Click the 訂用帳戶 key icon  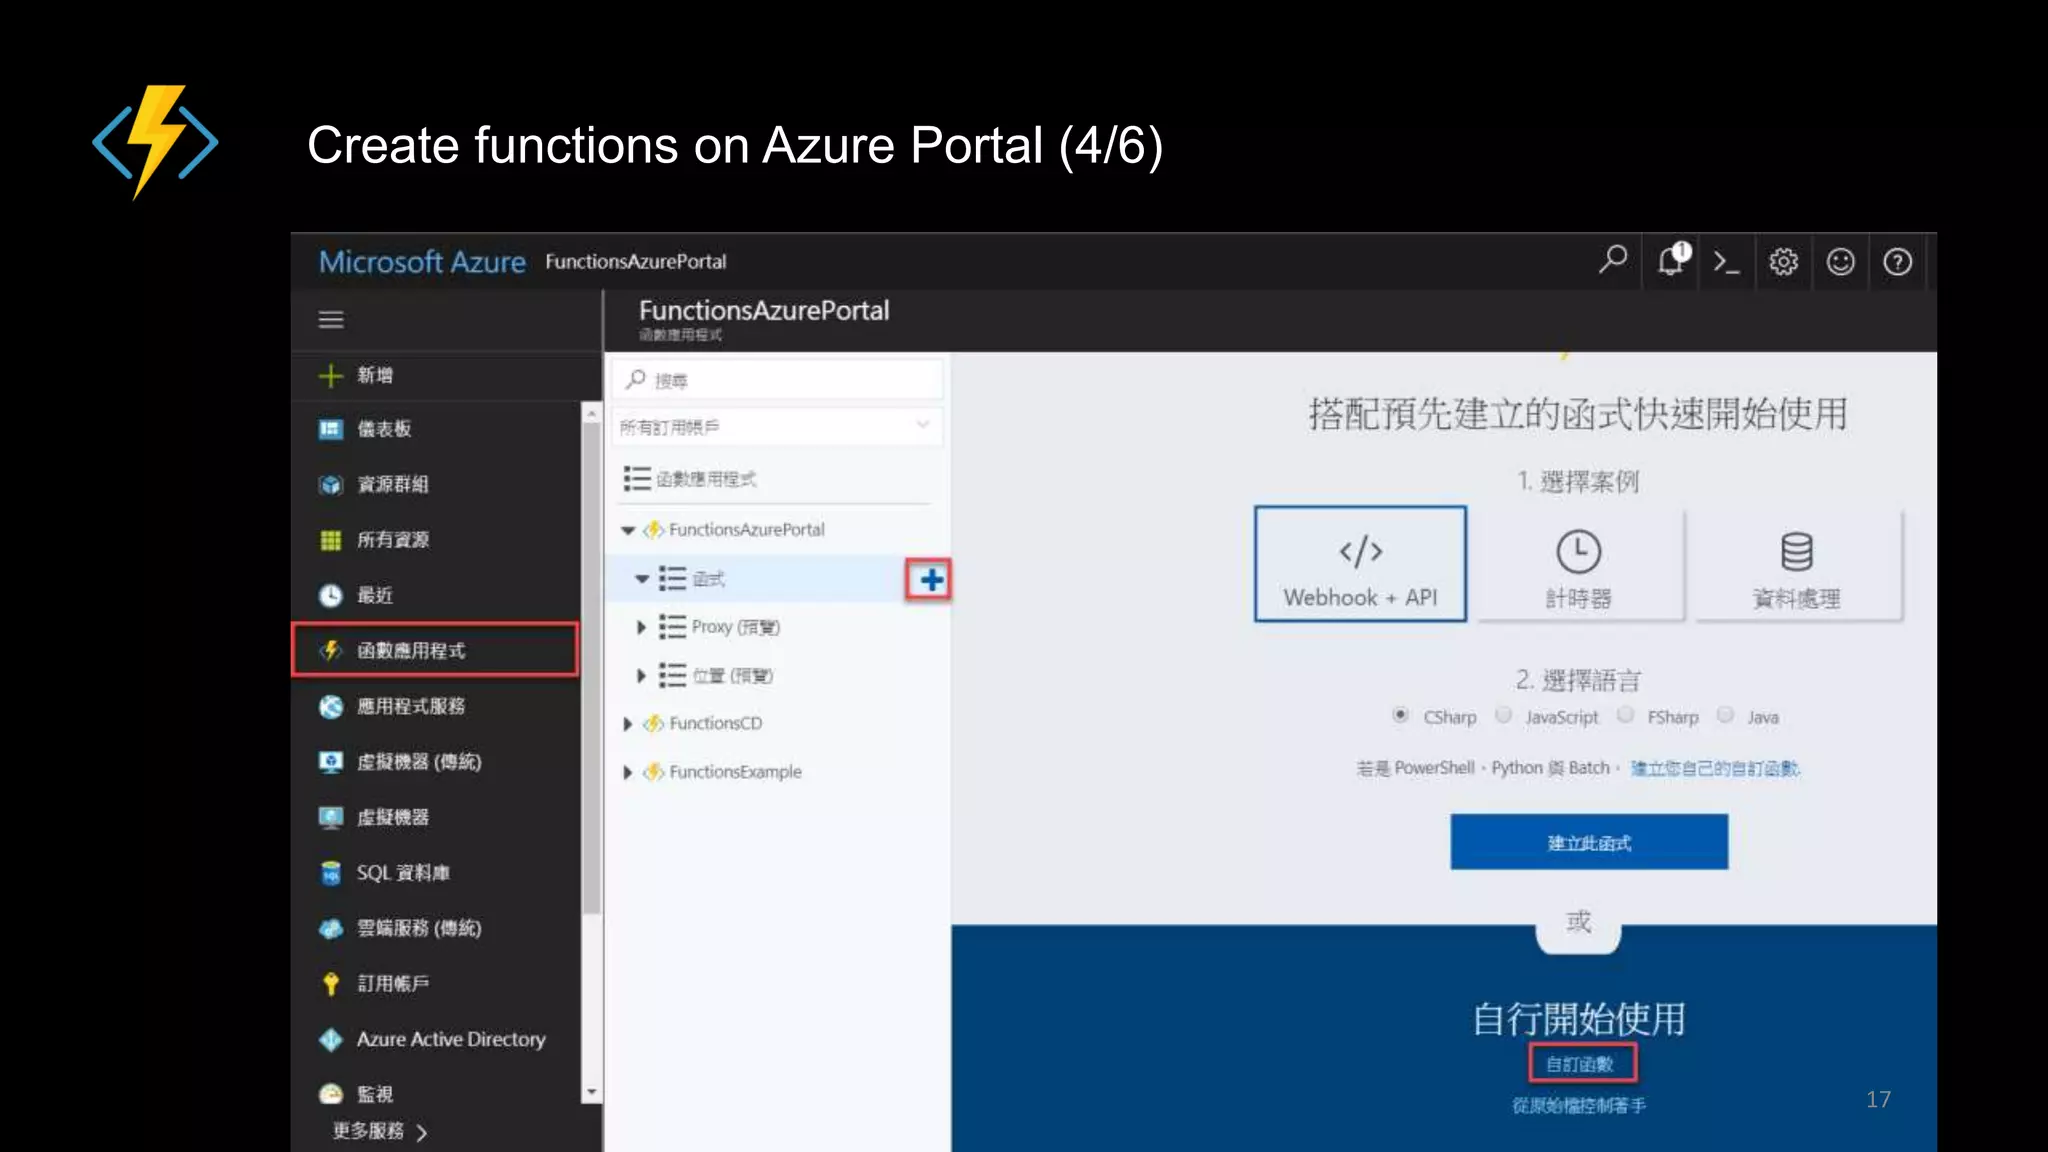(330, 984)
